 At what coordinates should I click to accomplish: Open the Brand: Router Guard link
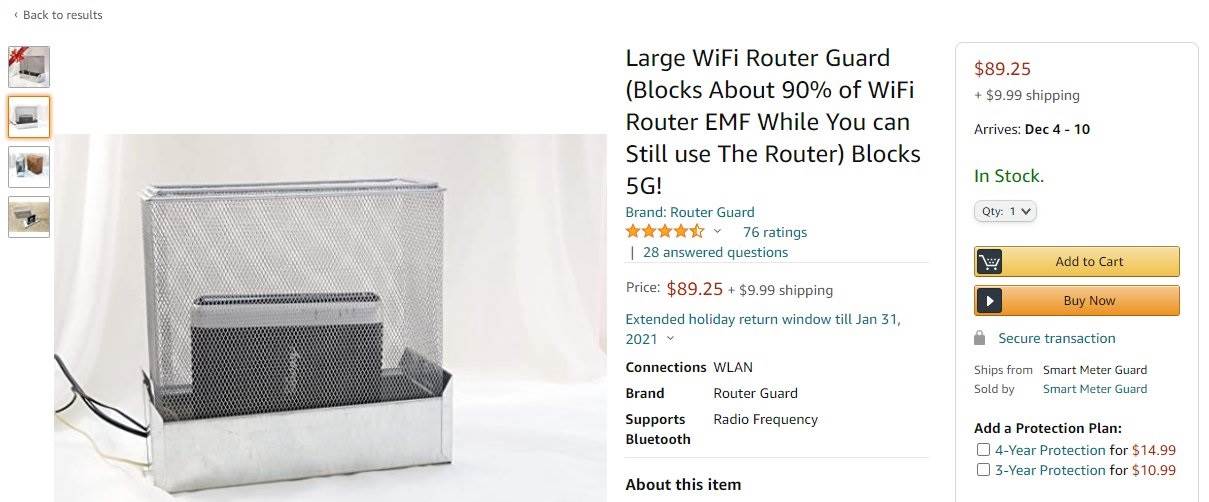click(x=690, y=212)
